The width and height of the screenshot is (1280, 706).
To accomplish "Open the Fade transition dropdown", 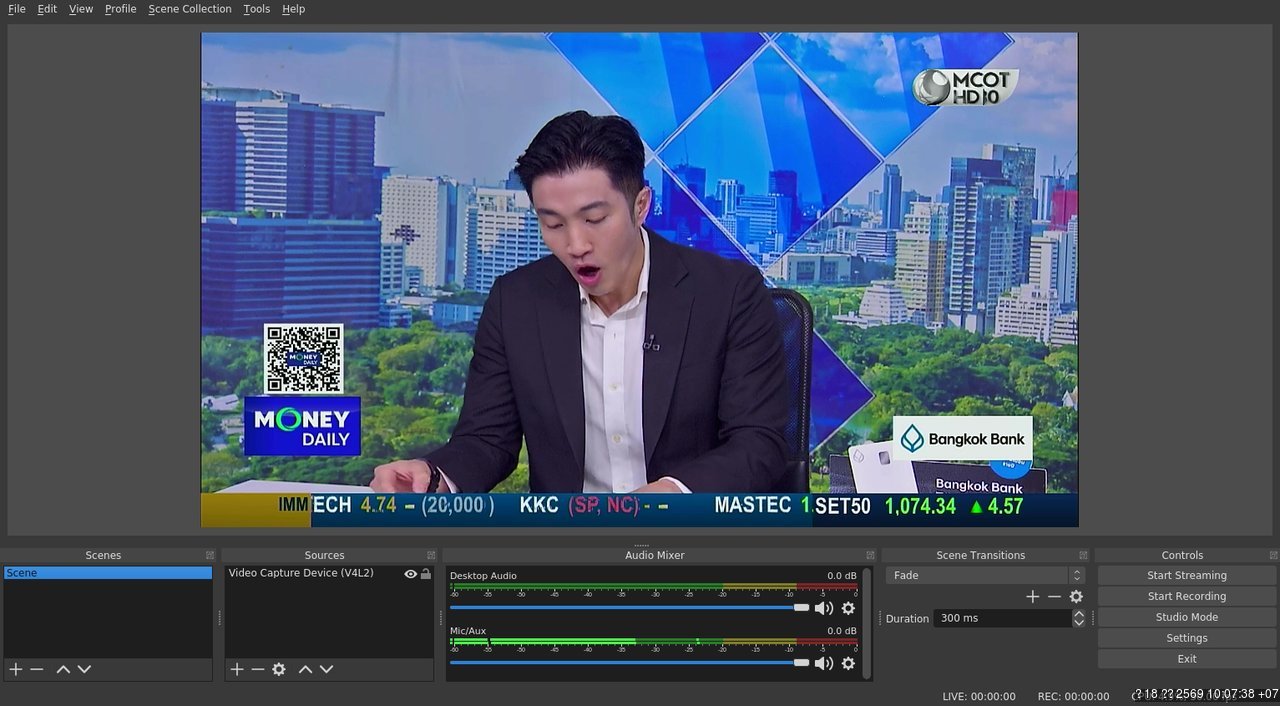I will (x=985, y=576).
